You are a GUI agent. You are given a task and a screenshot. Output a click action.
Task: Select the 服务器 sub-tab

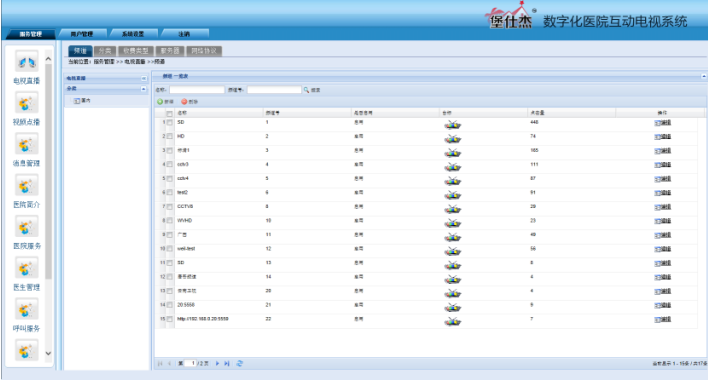170,51
